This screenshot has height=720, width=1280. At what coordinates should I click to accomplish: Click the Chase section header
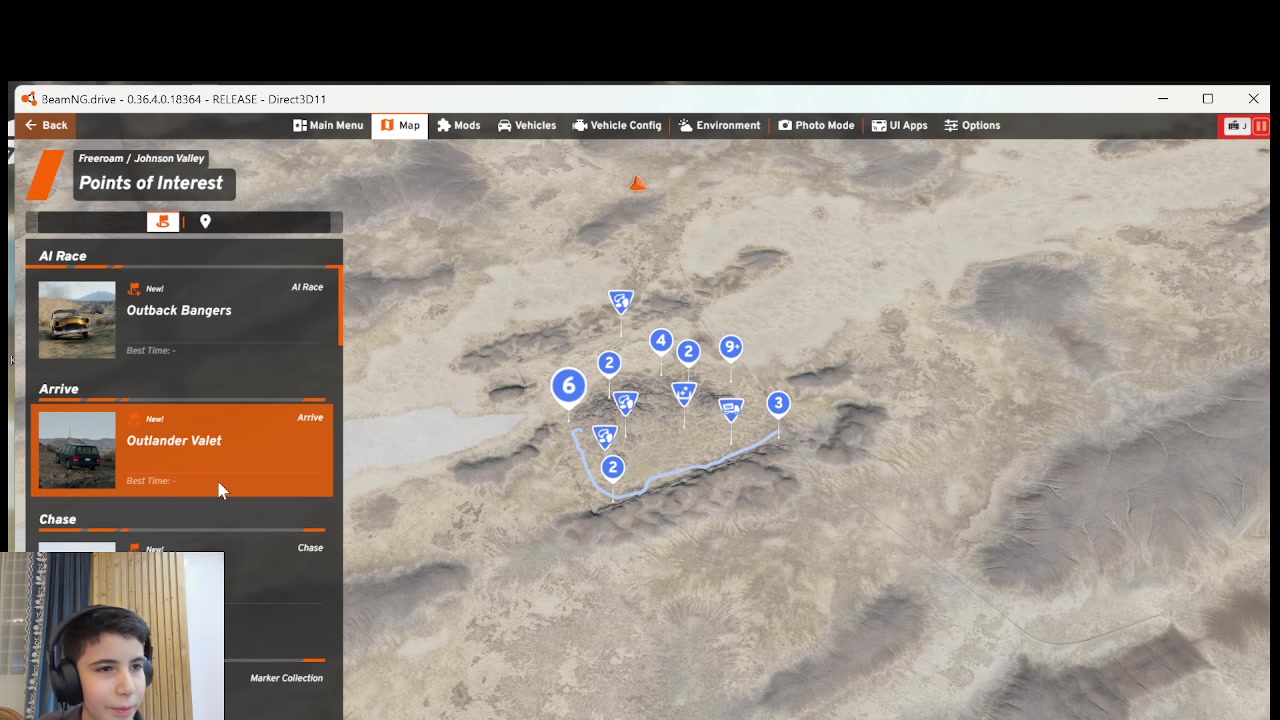click(x=58, y=519)
